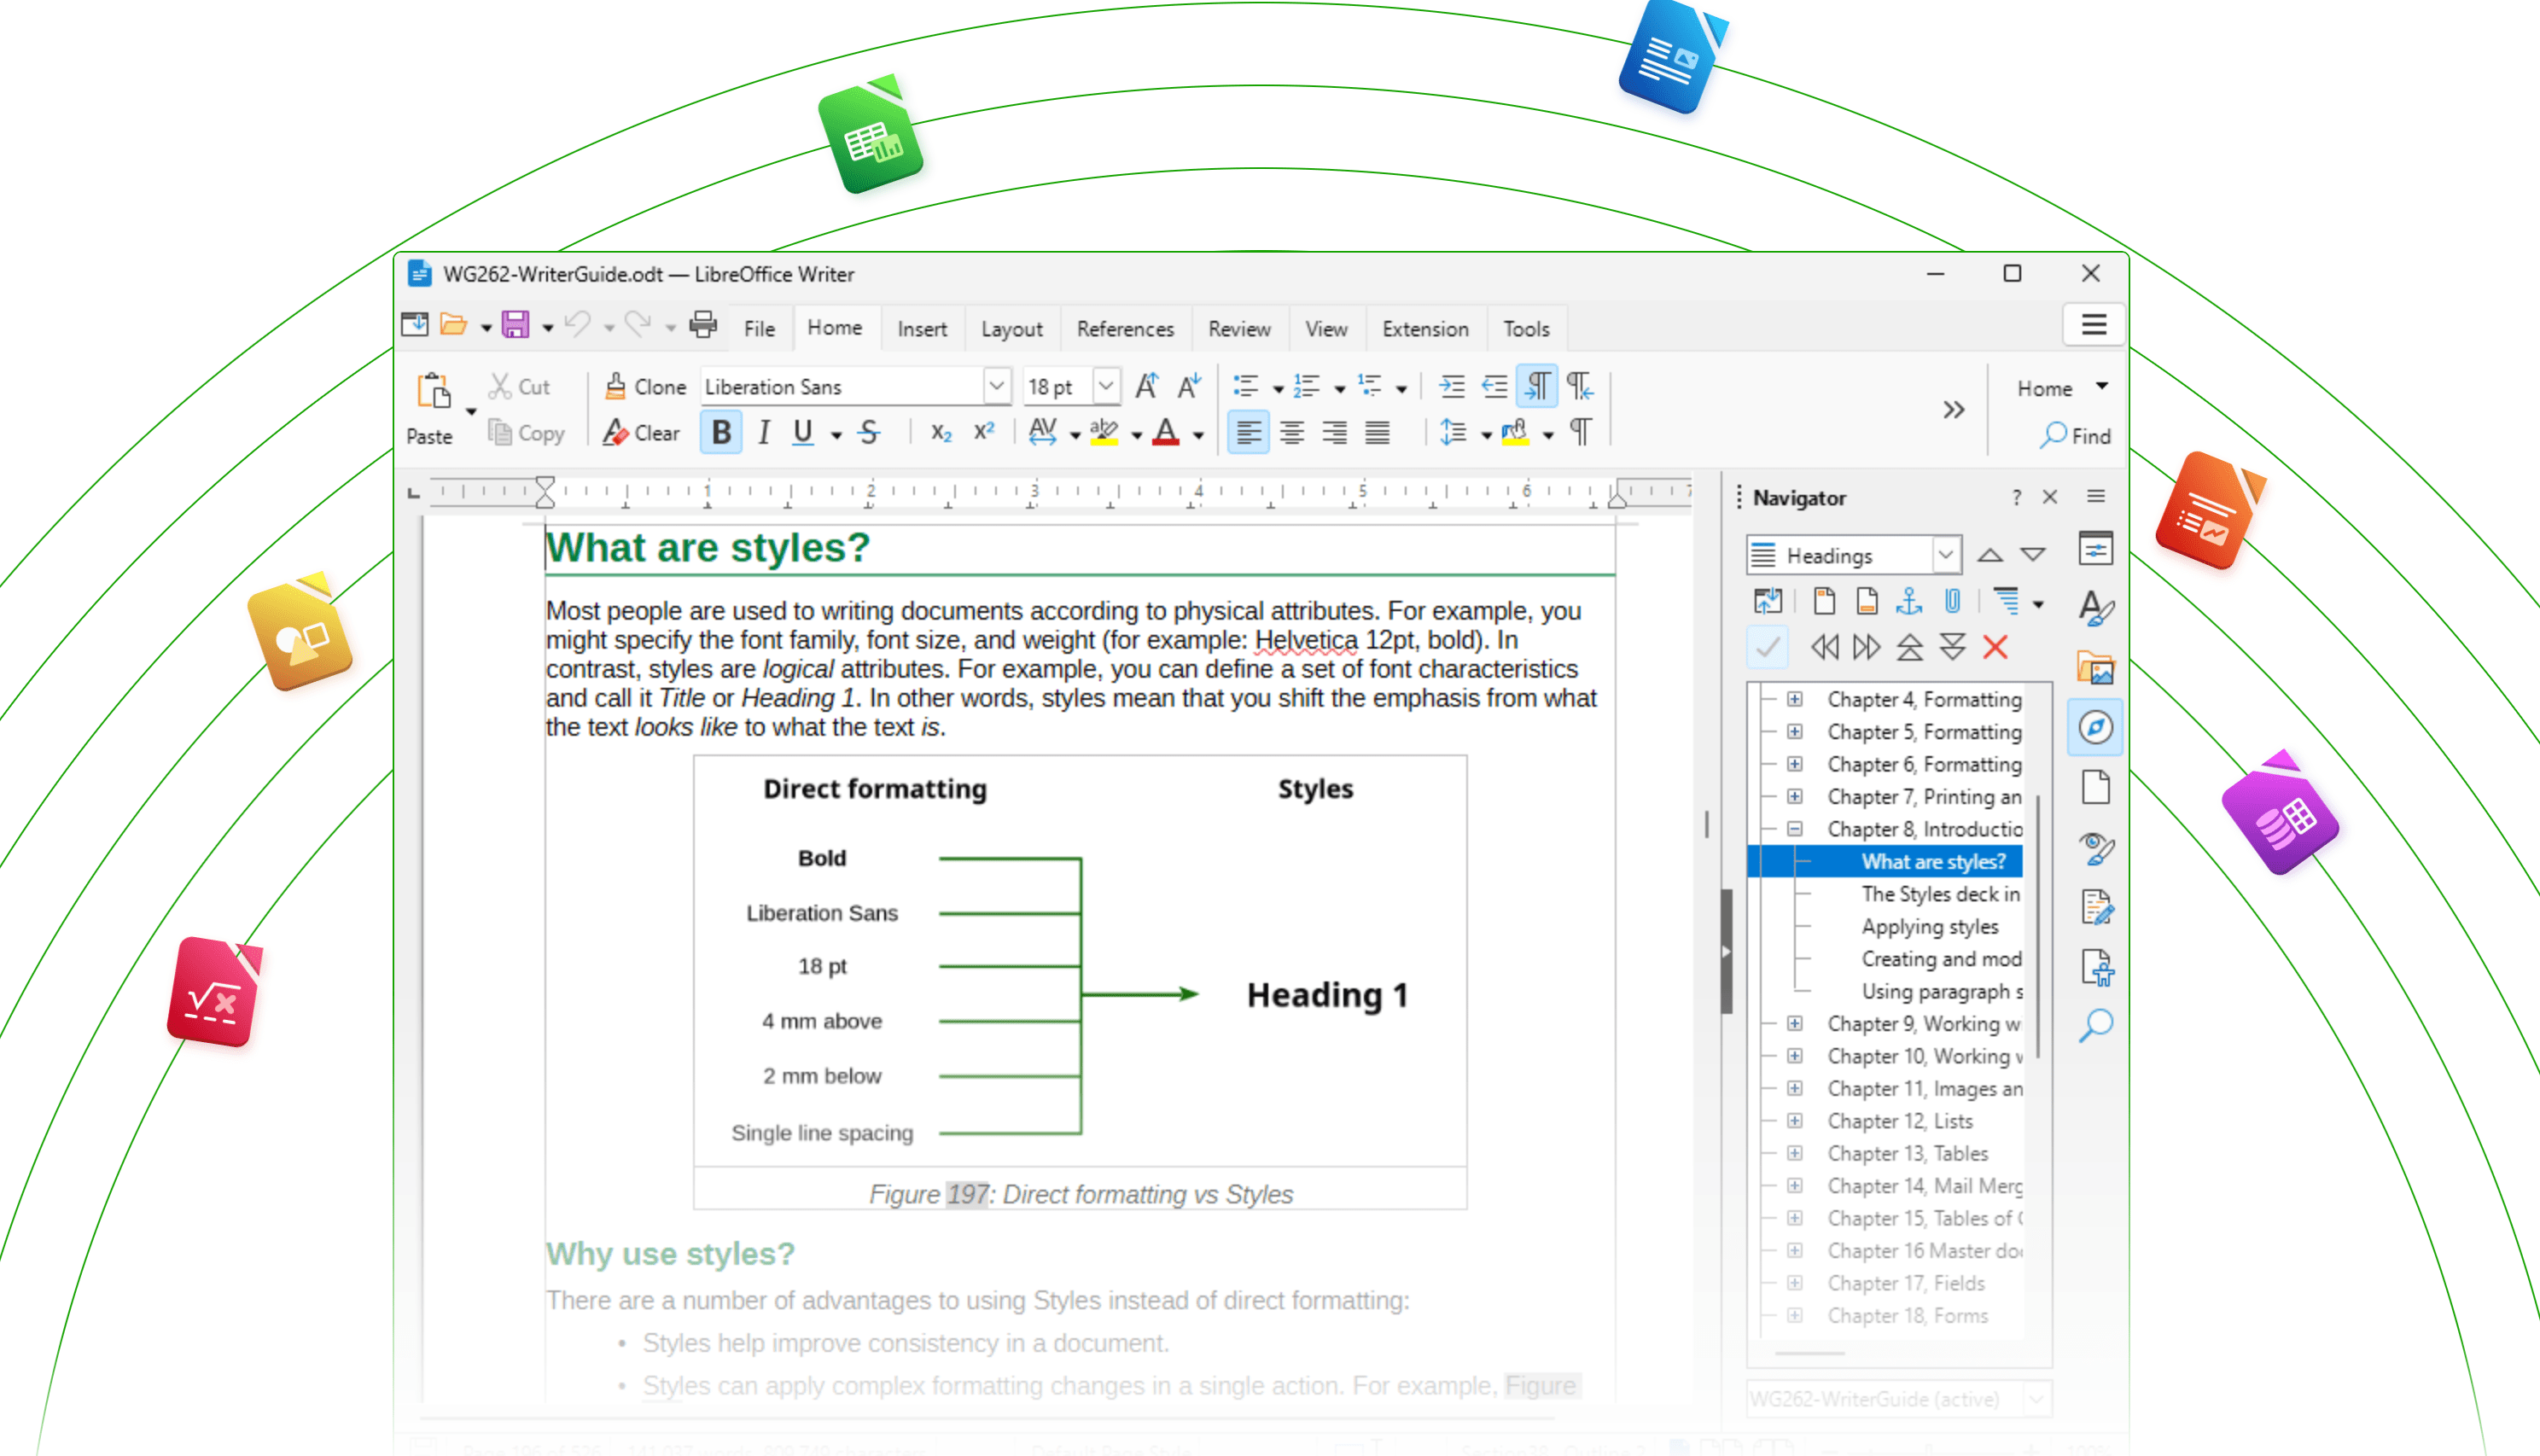
Task: Switch to the Layout tab
Action: tap(1011, 329)
